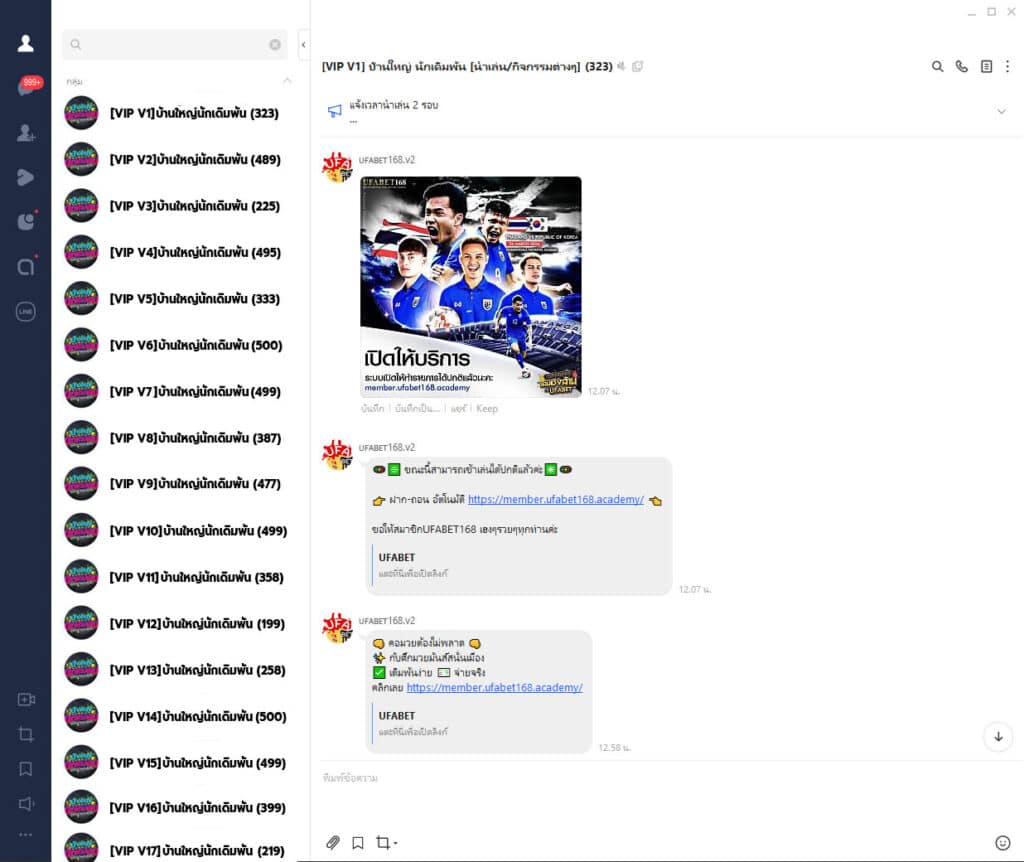Open the screenshot capture tool below message box
The height and width of the screenshot is (862, 1024).
point(386,842)
